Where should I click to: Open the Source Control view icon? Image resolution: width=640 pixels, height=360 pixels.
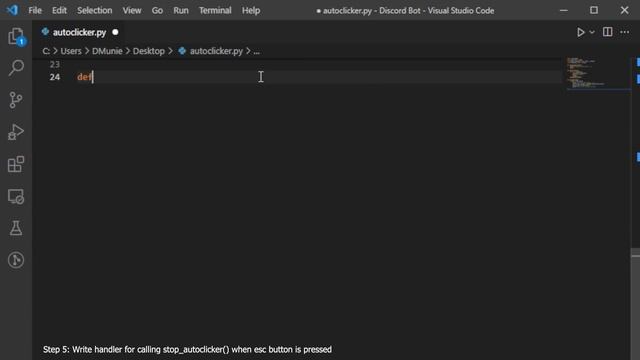[x=16, y=100]
